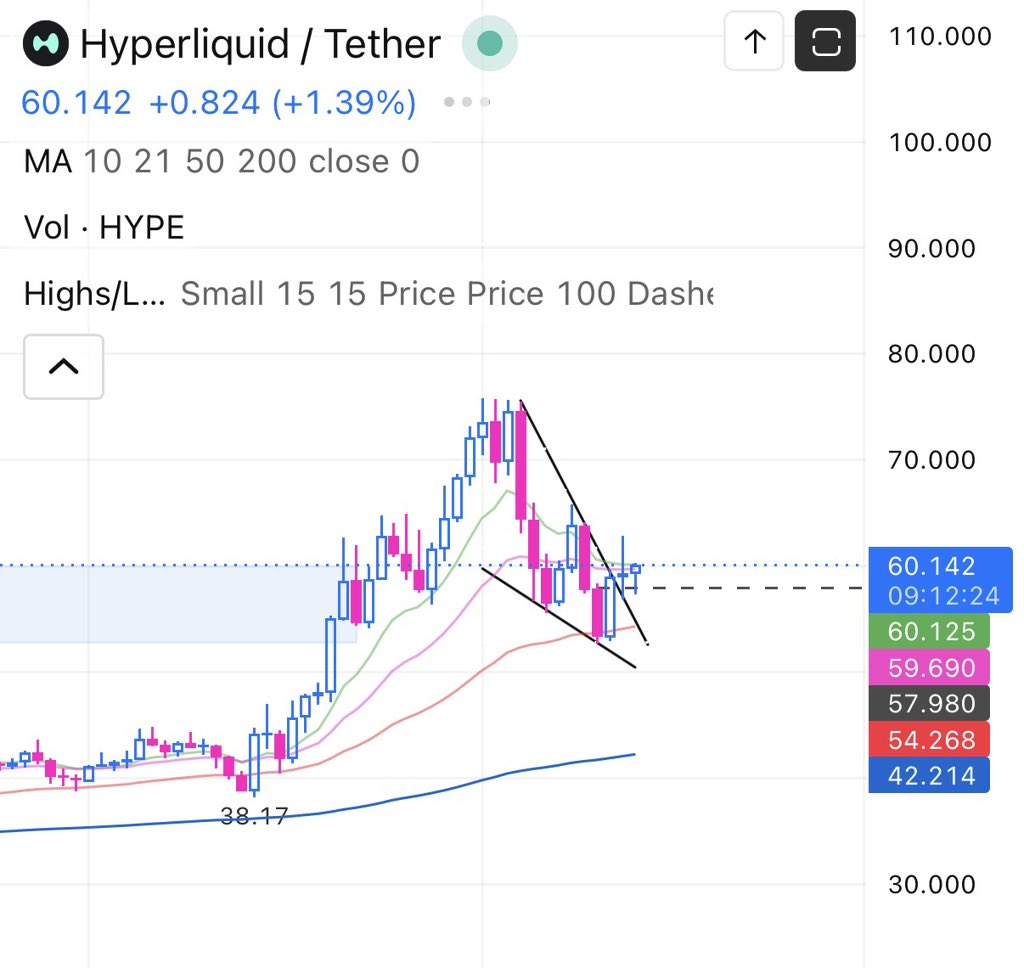Open the three-dot more options menu
Image resolution: width=1024 pixels, height=968 pixels.
pos(467,102)
